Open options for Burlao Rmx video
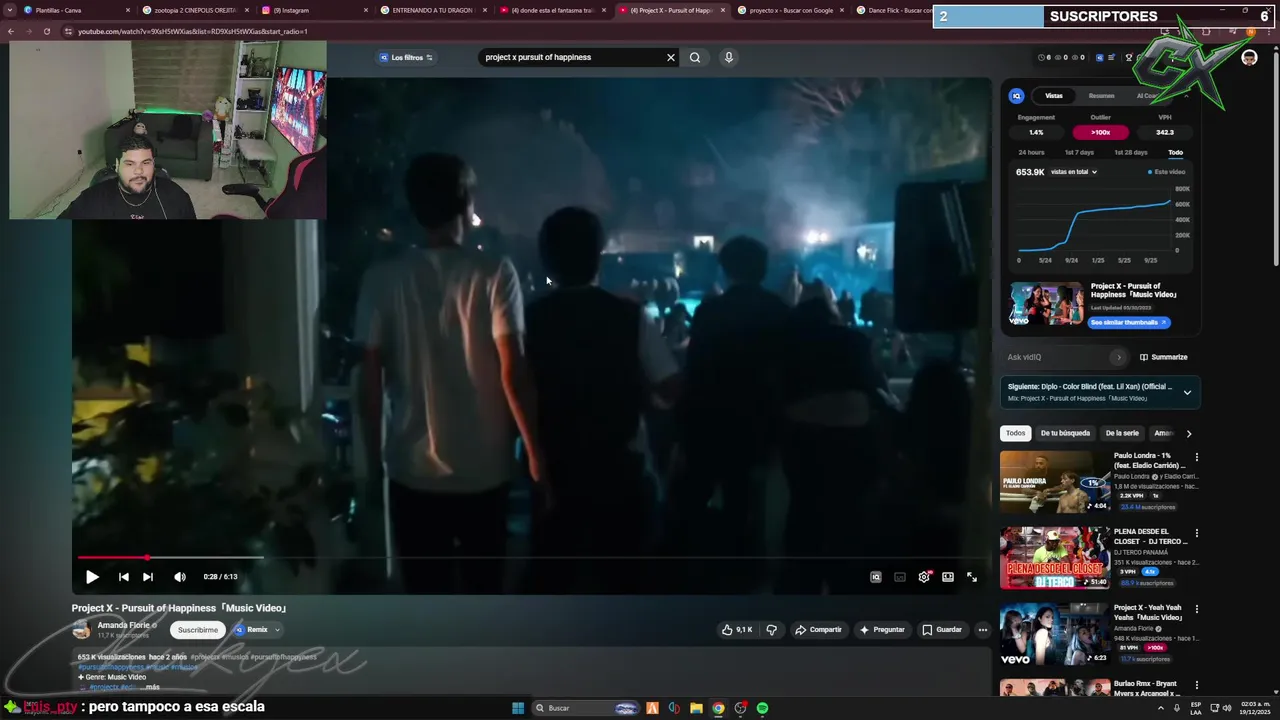Image resolution: width=1280 pixels, height=720 pixels. coord(1196,685)
